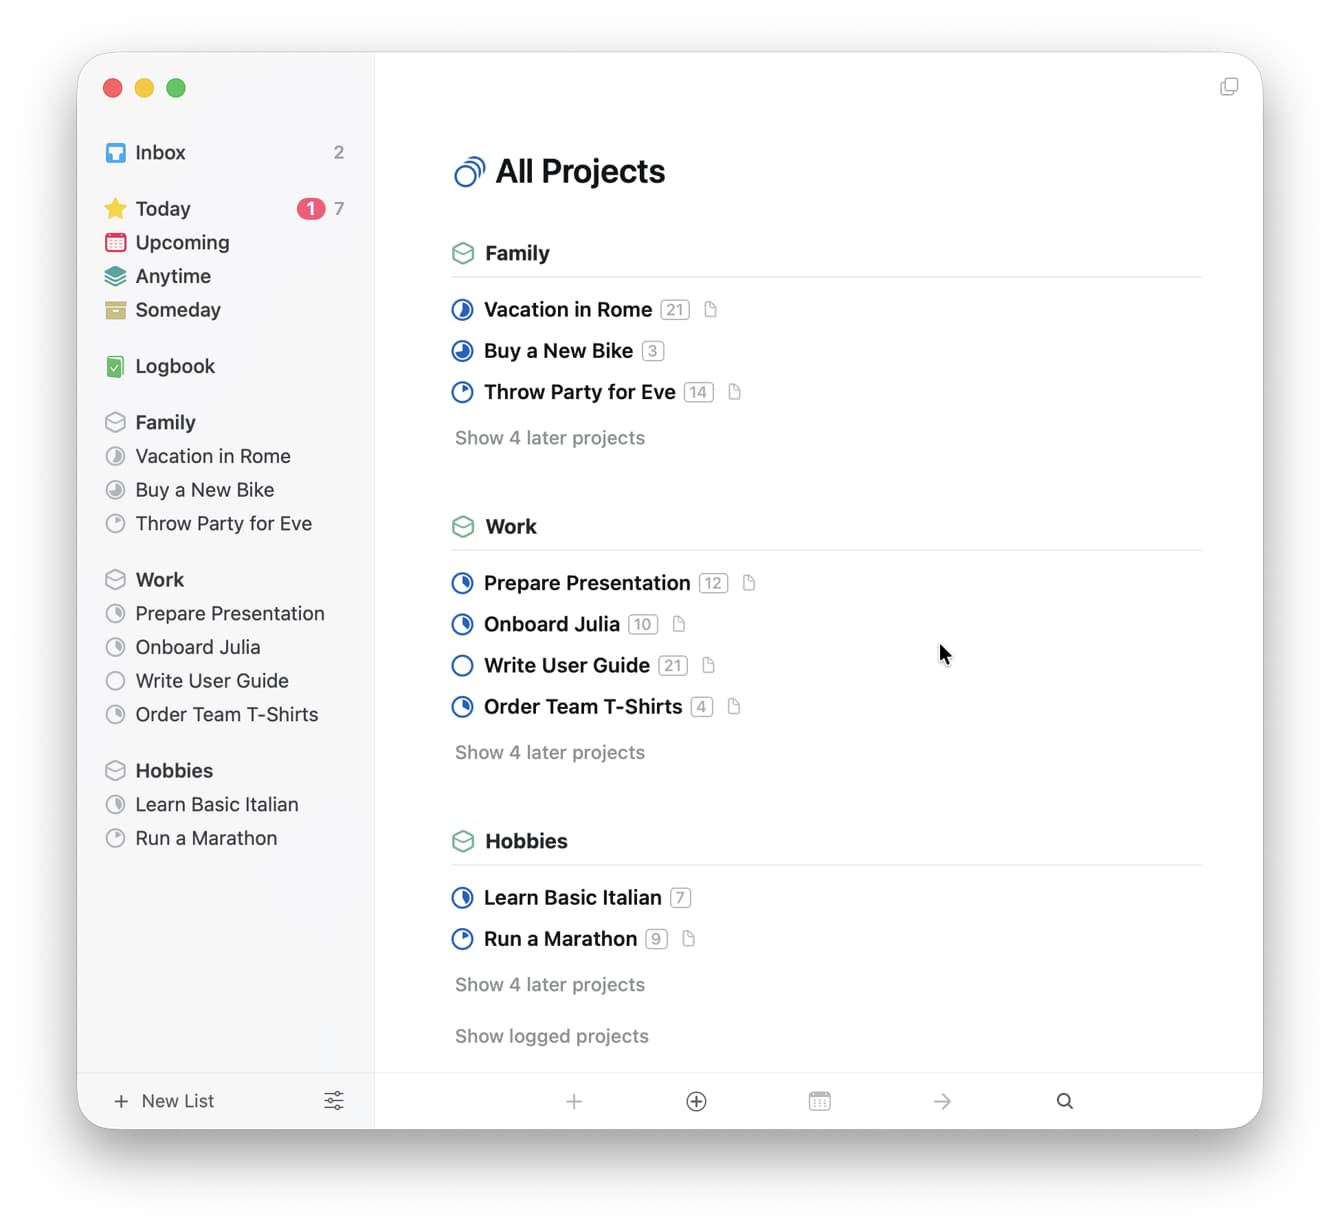
Task: Click the notes icon beside Vacation in Rome
Action: tap(710, 310)
